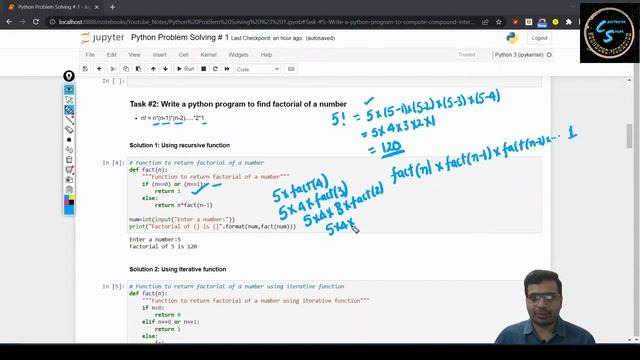The width and height of the screenshot is (640, 360).
Task: Click the 'Solution 2: Using iterative function' heading
Action: coord(178,269)
